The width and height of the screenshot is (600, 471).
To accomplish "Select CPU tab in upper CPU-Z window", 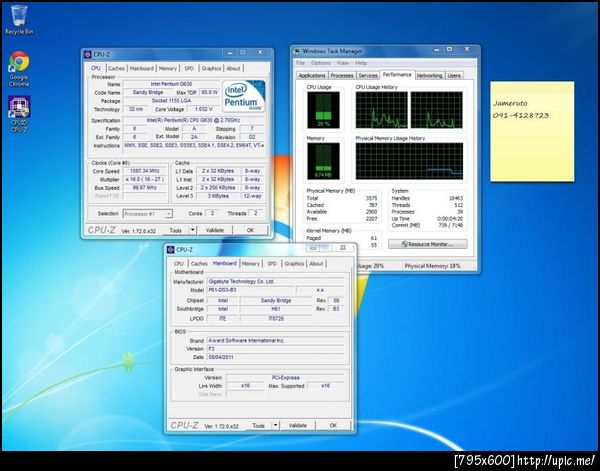I will coord(96,68).
